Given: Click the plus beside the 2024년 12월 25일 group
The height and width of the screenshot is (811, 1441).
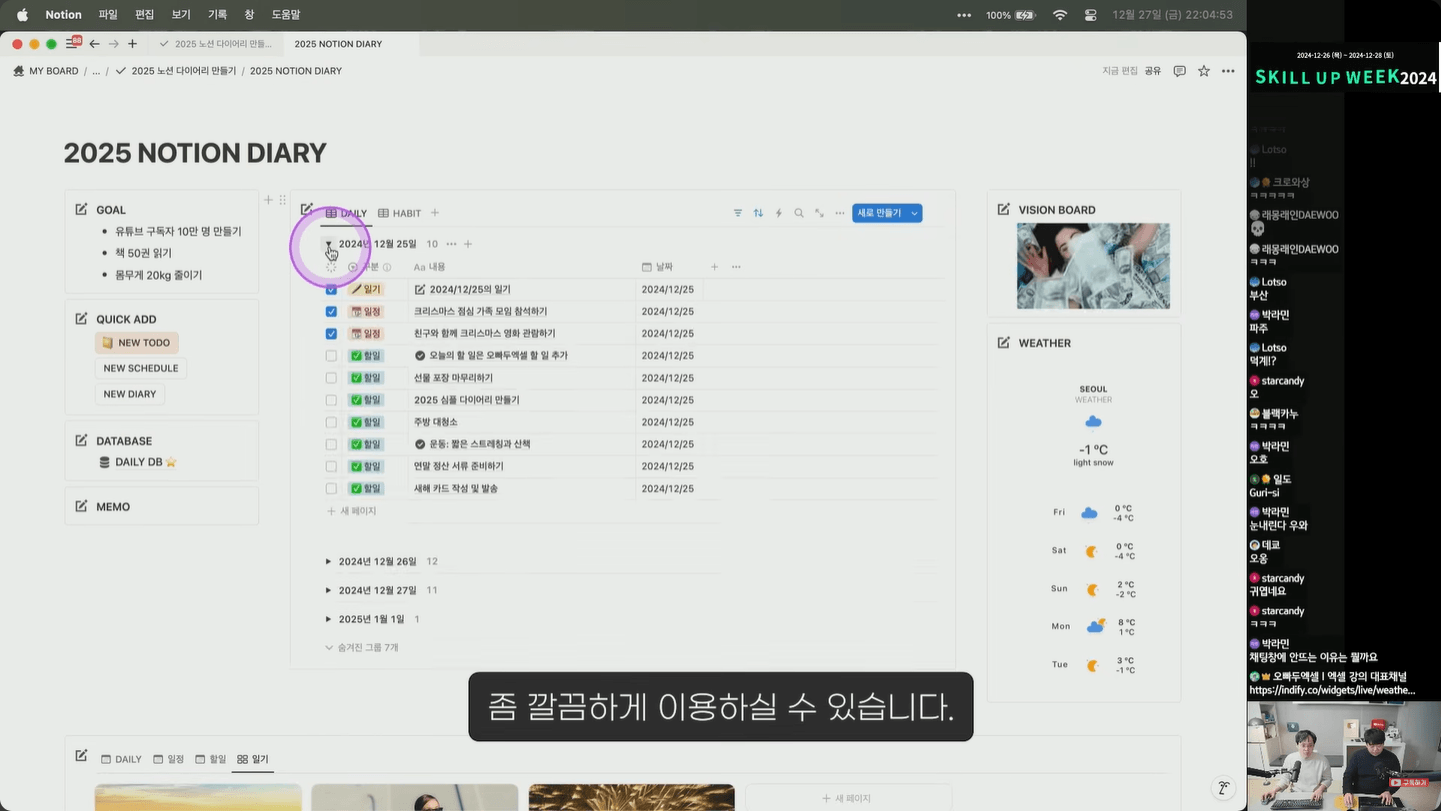Looking at the screenshot, I should [468, 244].
